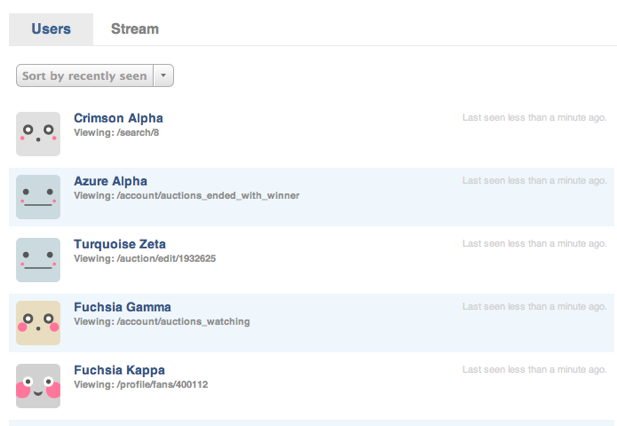This screenshot has width=617, height=426.
Task: Click the /account/auctions_watching viewing path
Action: (183, 322)
